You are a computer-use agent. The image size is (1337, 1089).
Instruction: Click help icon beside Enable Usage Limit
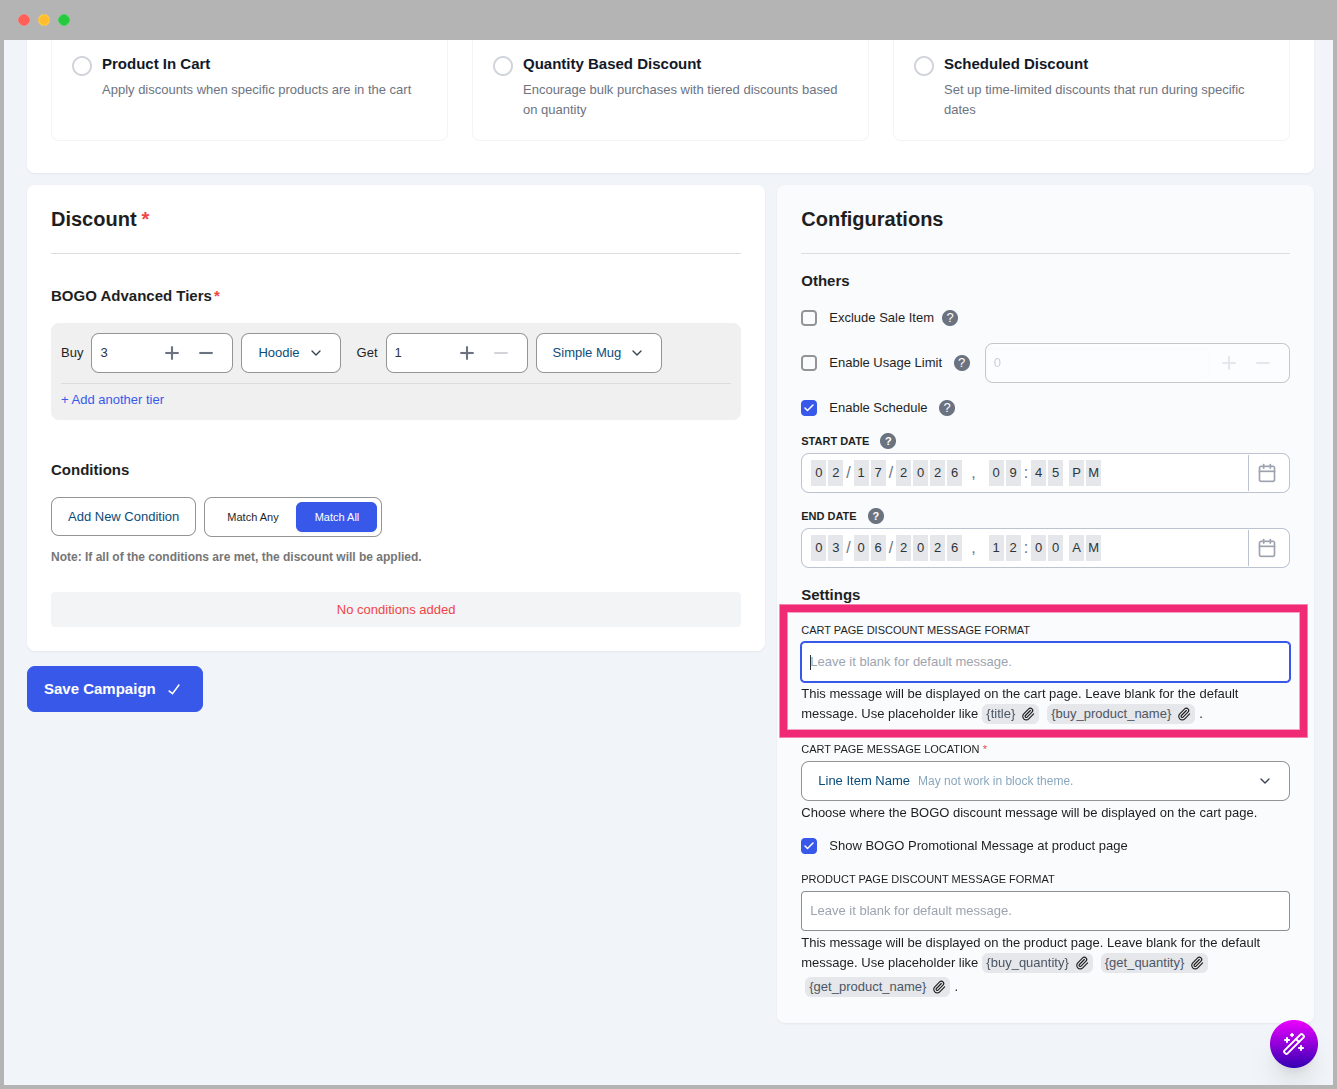tap(962, 363)
